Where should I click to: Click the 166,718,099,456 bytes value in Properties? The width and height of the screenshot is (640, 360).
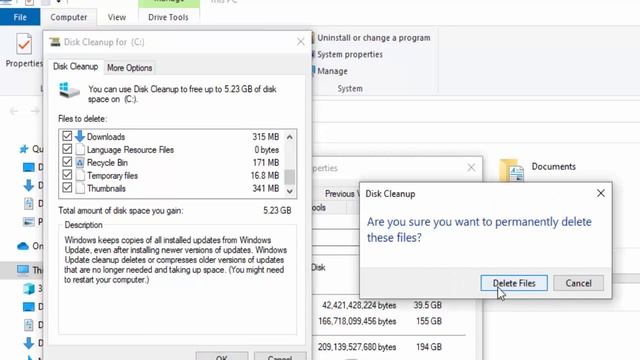(x=357, y=321)
